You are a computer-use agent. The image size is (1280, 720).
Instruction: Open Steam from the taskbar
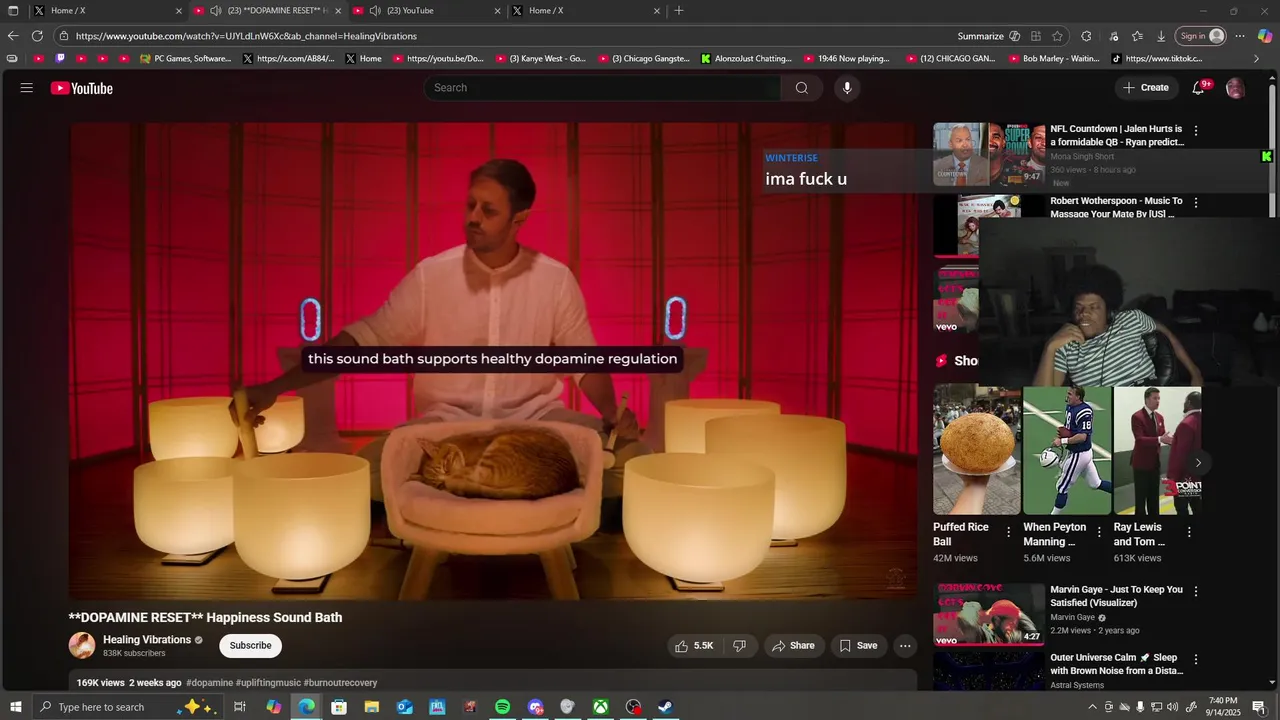[665, 707]
